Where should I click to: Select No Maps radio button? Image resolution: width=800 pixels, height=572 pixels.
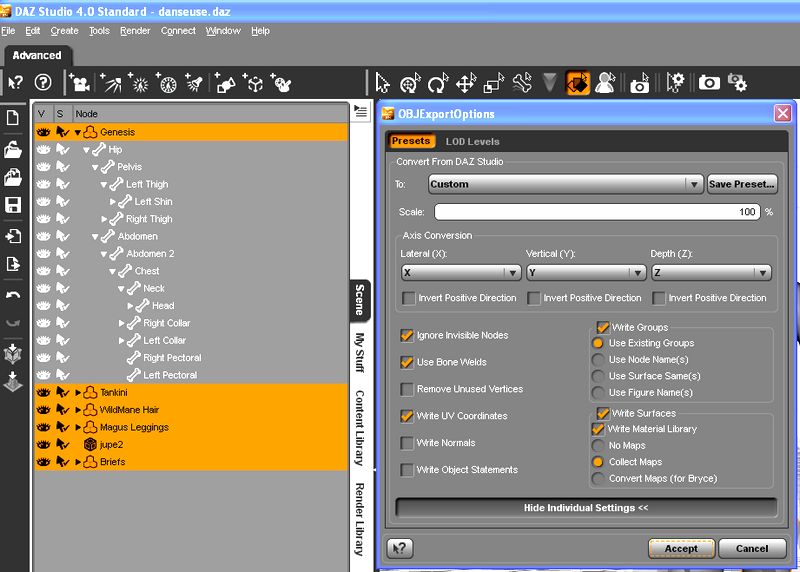pos(598,445)
